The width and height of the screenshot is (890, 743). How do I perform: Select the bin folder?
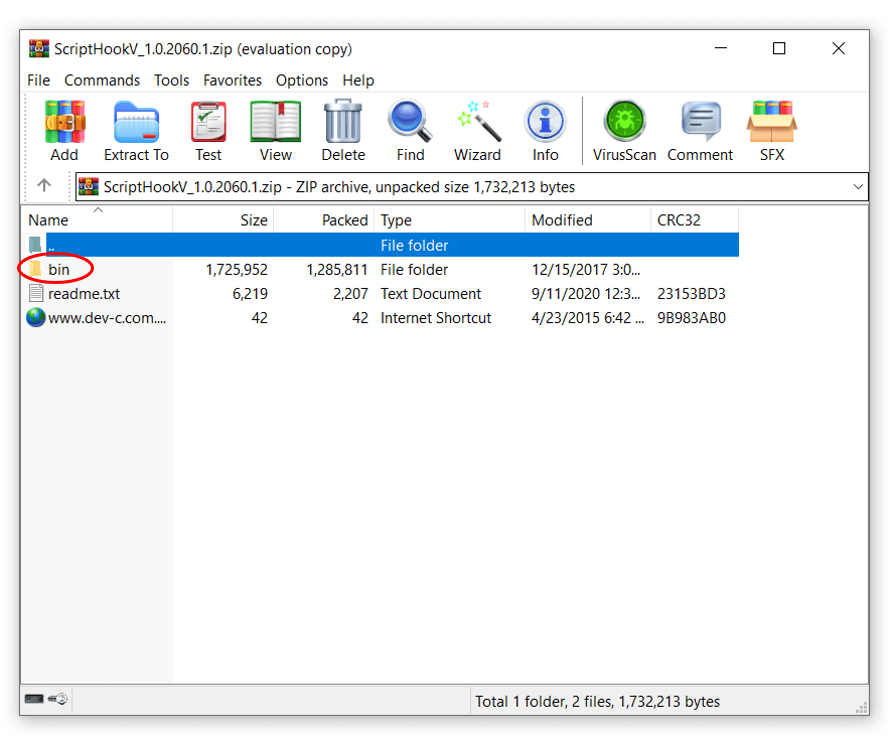click(x=58, y=270)
